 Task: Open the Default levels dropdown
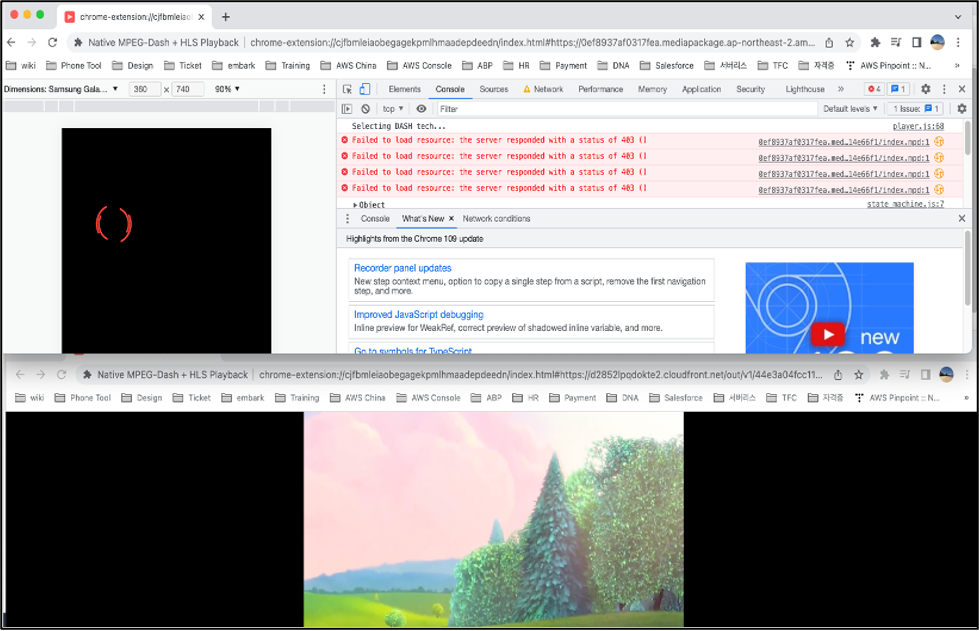point(850,109)
